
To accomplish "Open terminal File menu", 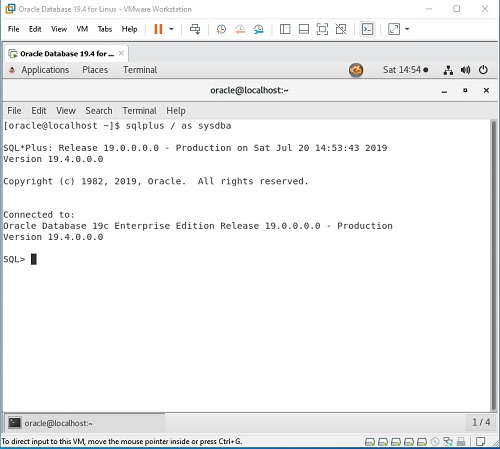I will pos(14,111).
